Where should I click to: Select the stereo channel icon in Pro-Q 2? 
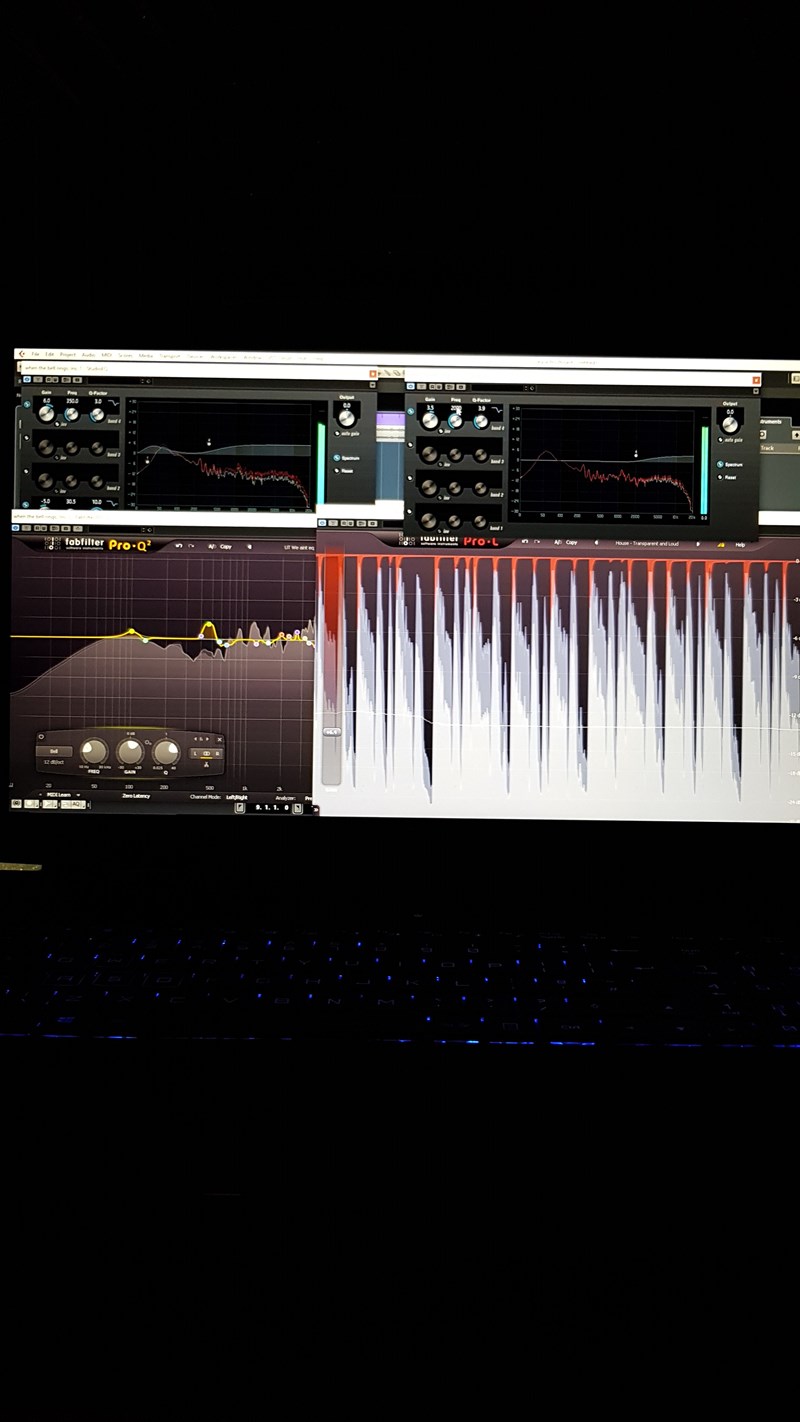tap(206, 752)
